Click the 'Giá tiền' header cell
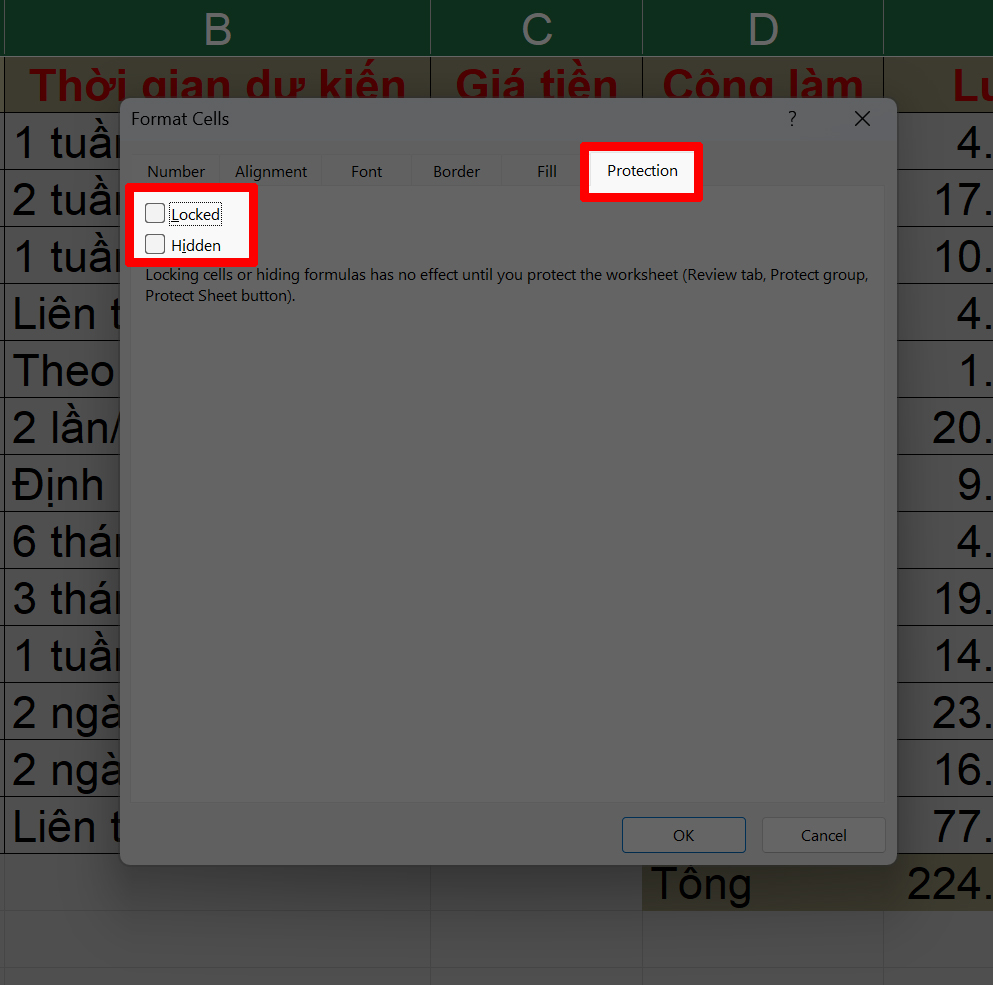Image resolution: width=993 pixels, height=985 pixels. pyautogui.click(x=536, y=78)
